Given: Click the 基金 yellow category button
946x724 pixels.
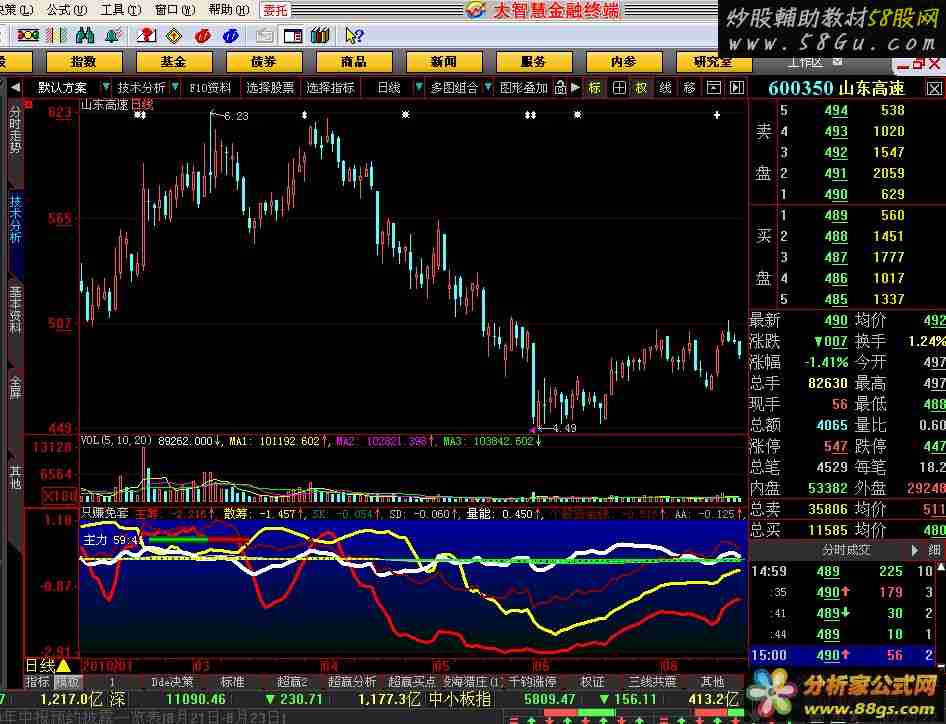Looking at the screenshot, I should (173, 61).
